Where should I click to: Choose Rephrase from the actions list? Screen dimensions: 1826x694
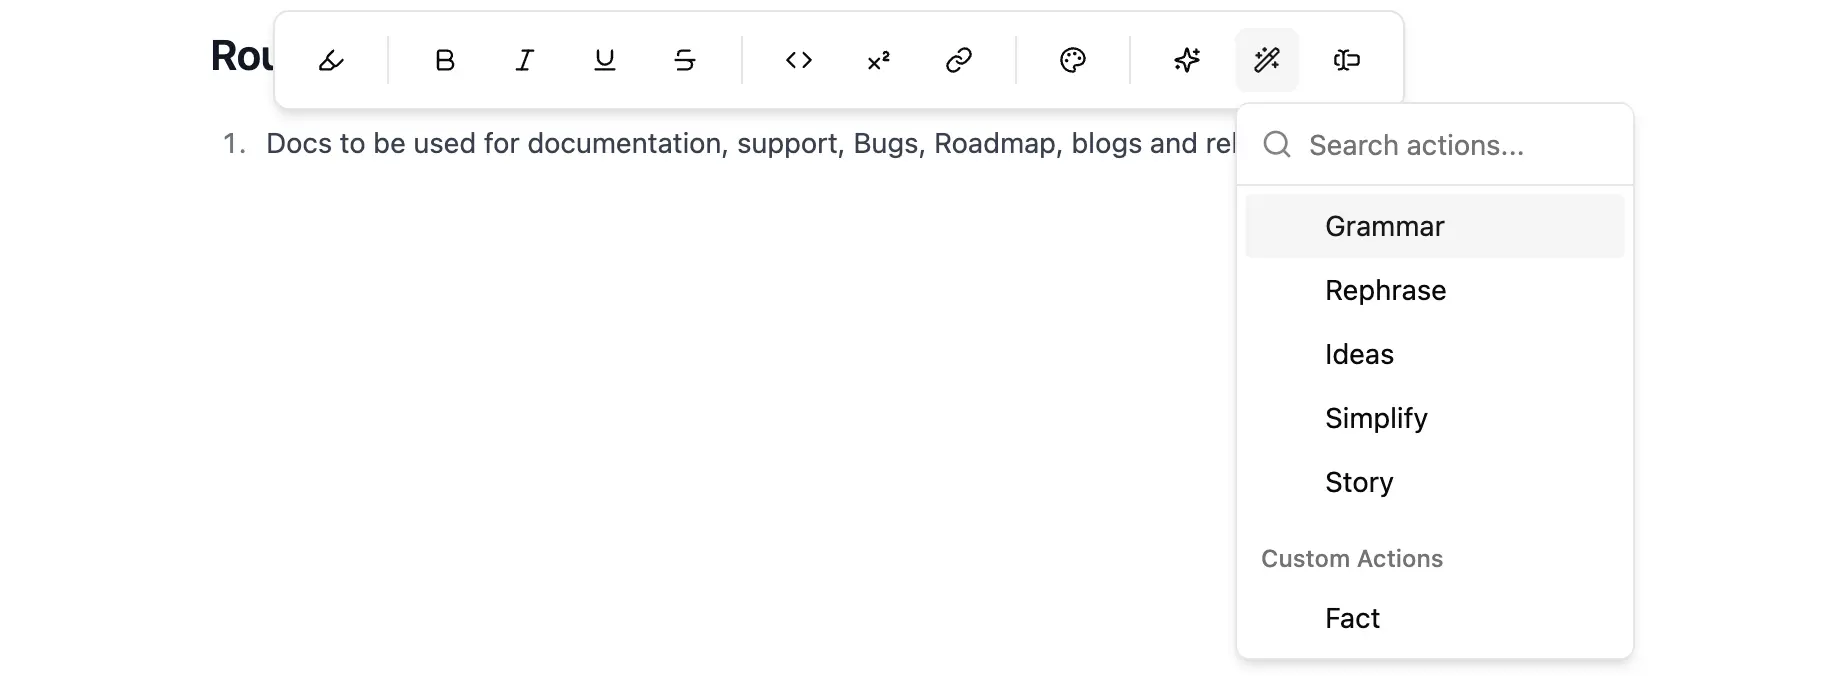point(1386,291)
